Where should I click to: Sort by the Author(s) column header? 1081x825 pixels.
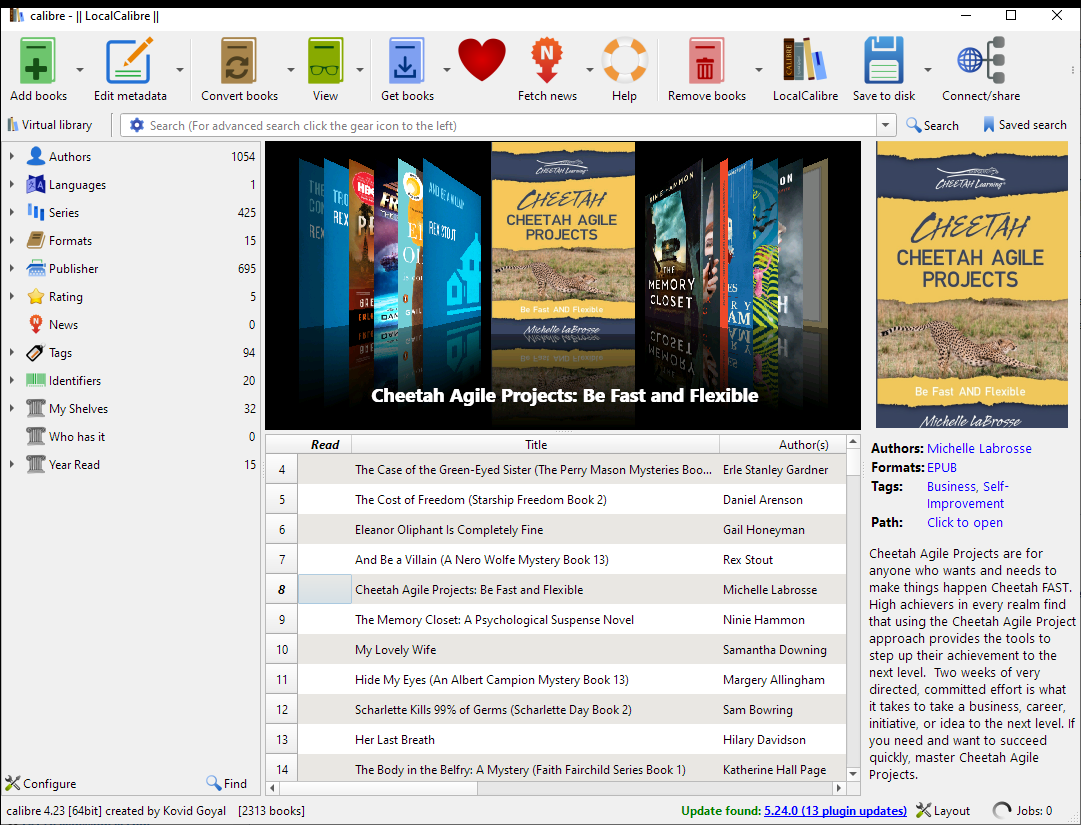782,445
